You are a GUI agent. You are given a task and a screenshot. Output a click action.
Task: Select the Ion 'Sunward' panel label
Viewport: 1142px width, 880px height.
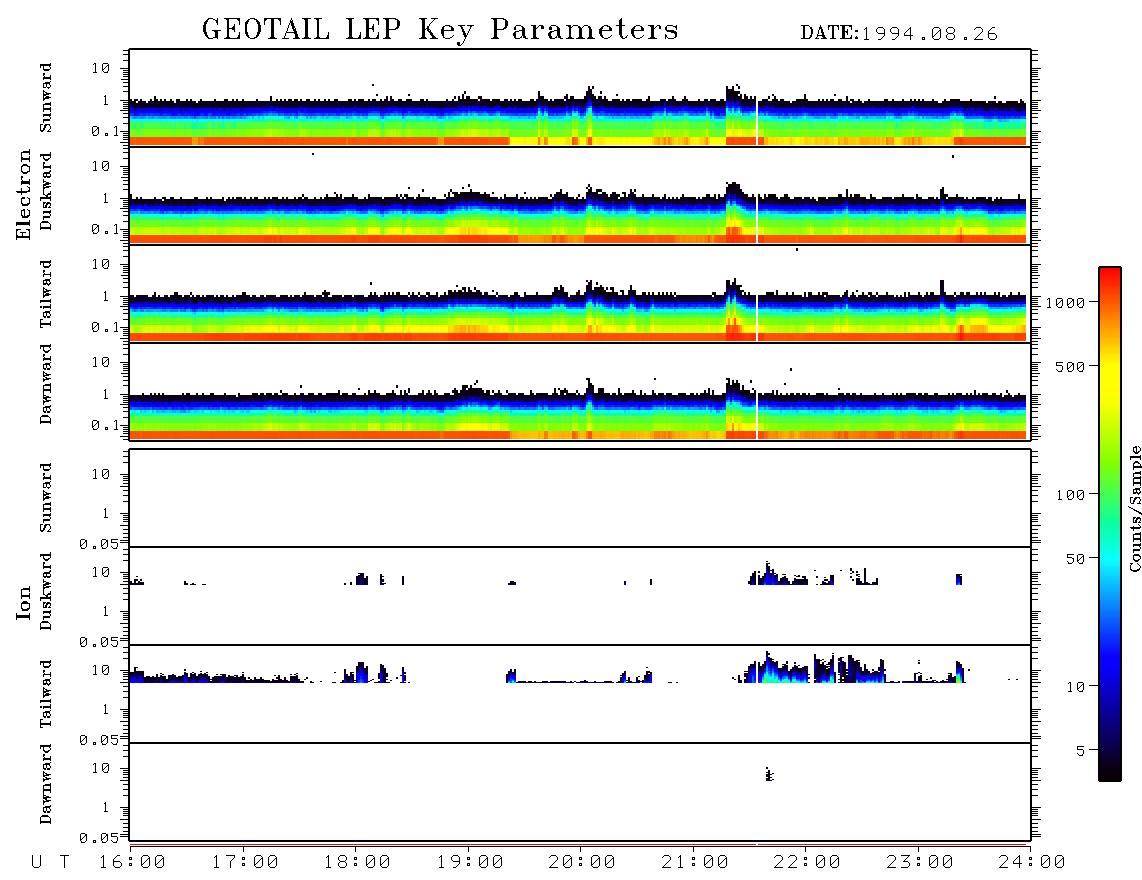point(46,498)
